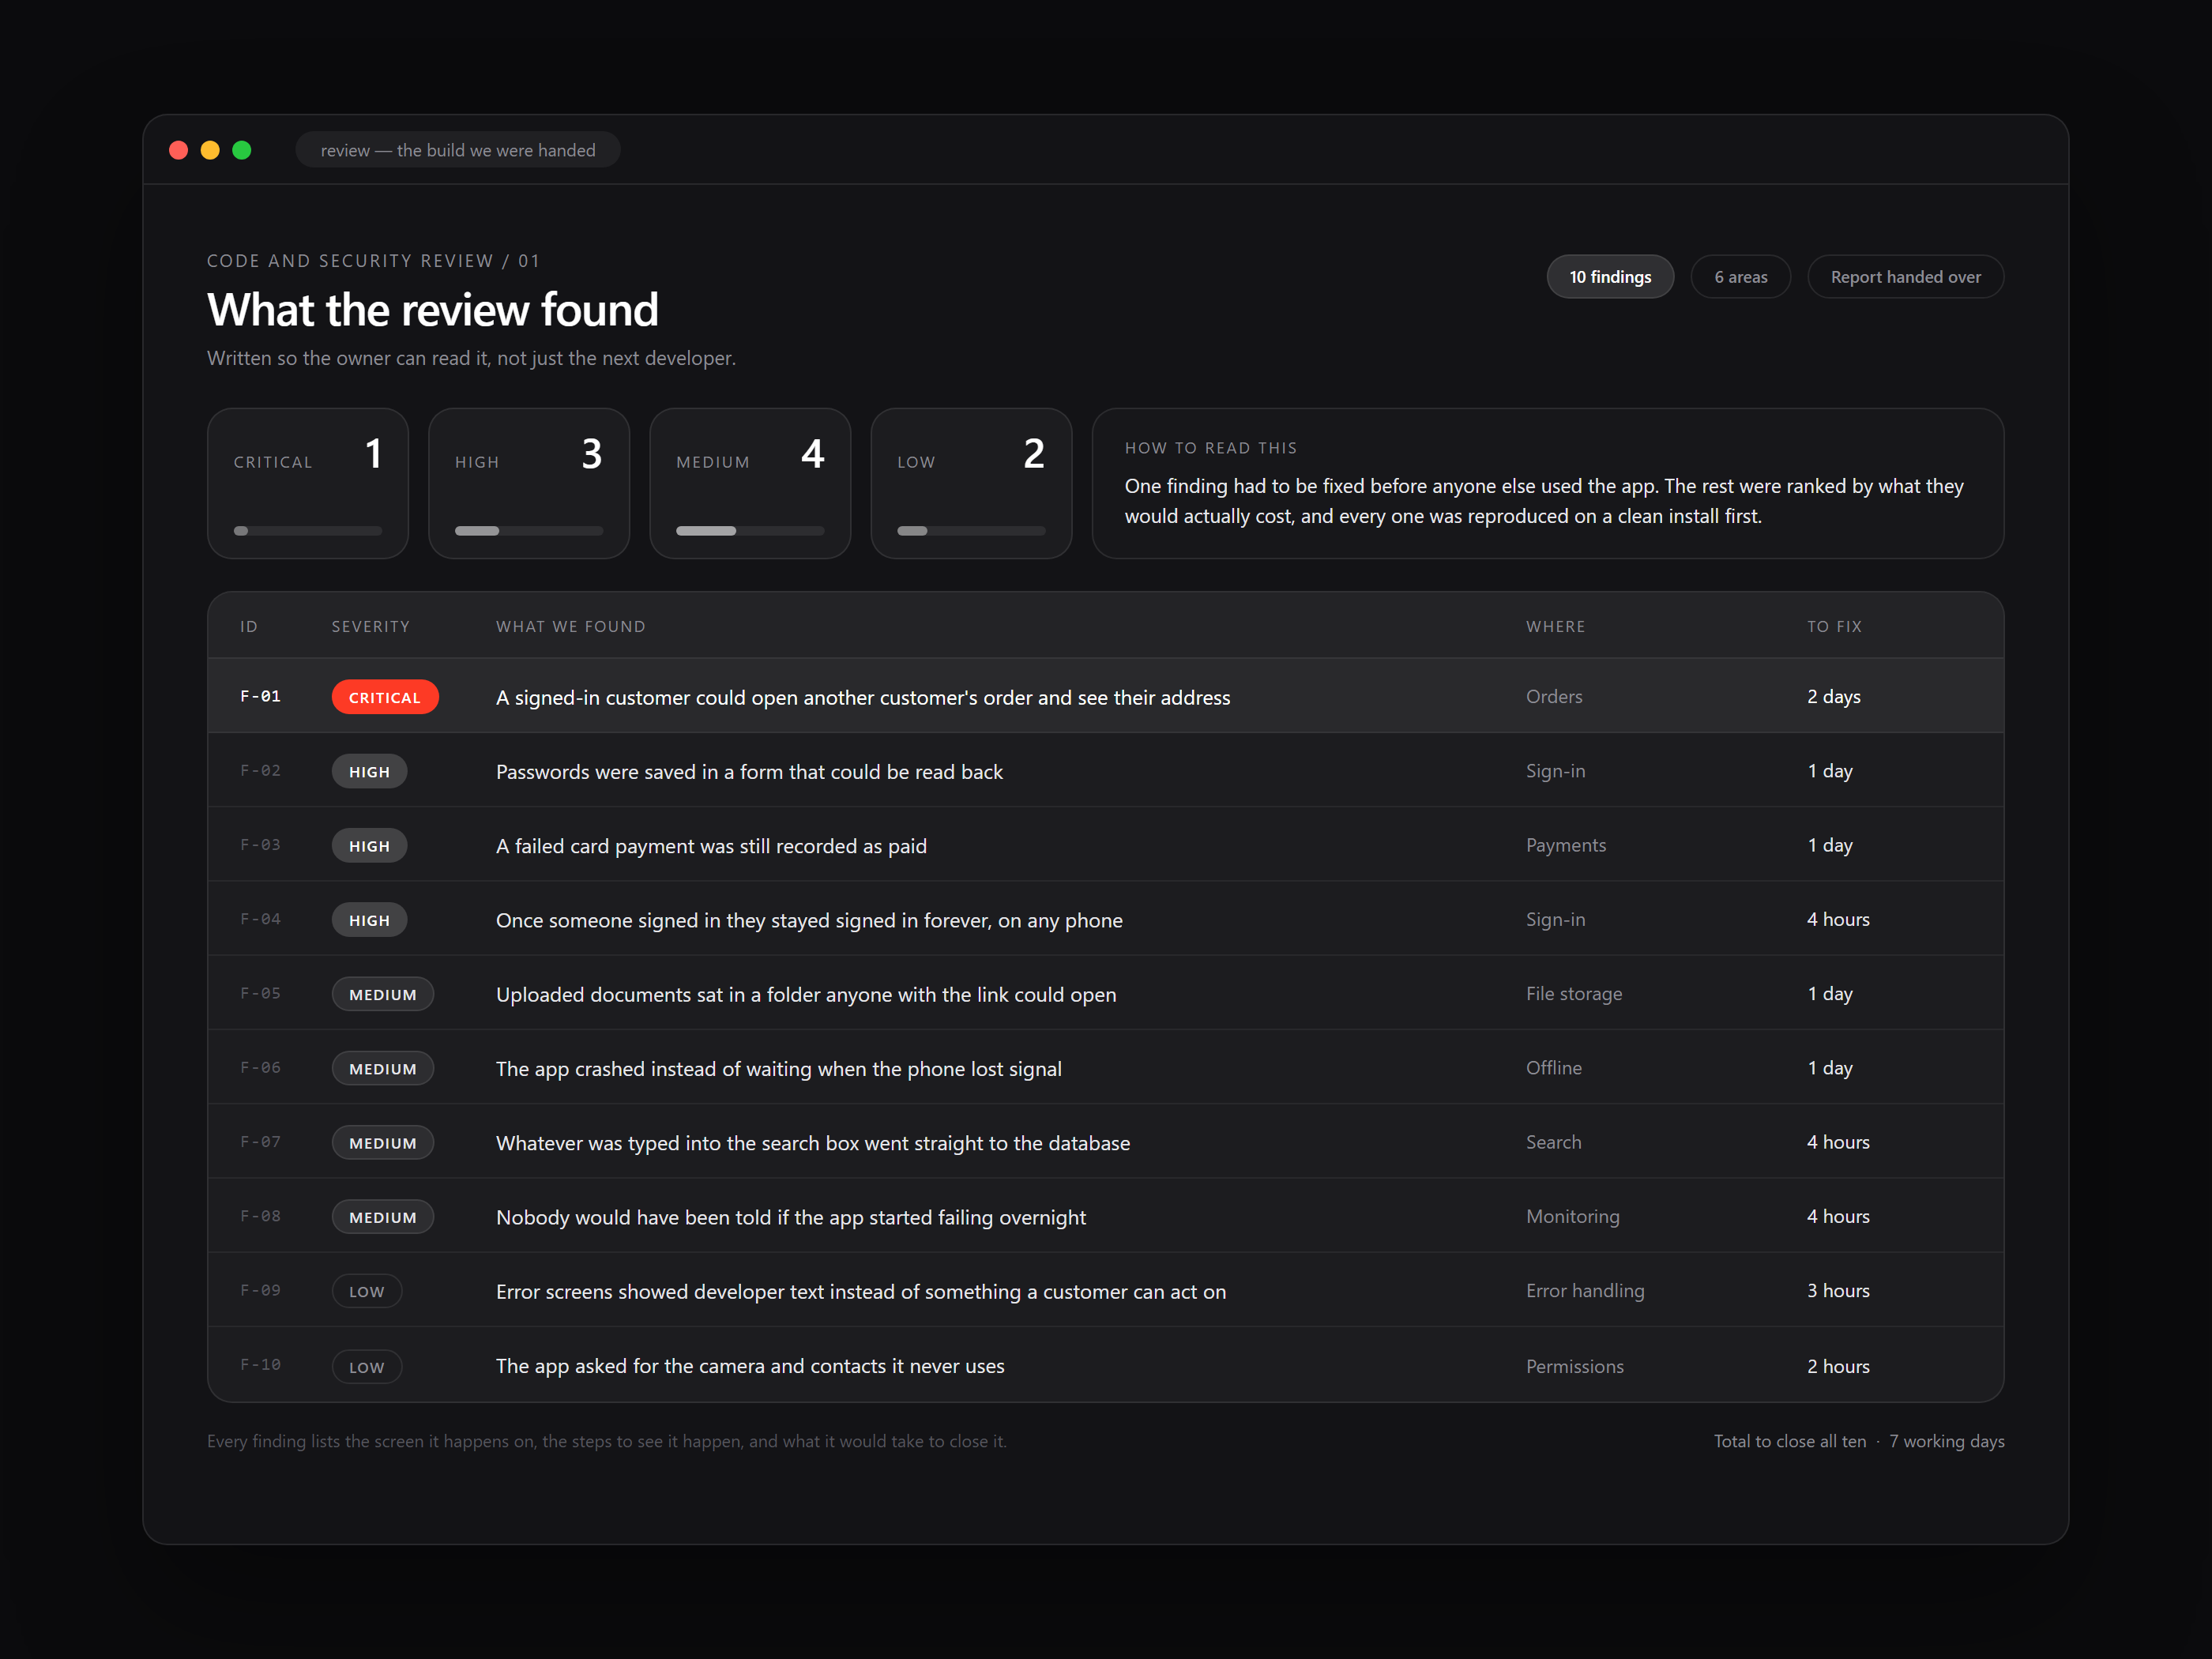2212x1659 pixels.
Task: Click the "WHAT WE FOUND" column header
Action: (x=571, y=626)
